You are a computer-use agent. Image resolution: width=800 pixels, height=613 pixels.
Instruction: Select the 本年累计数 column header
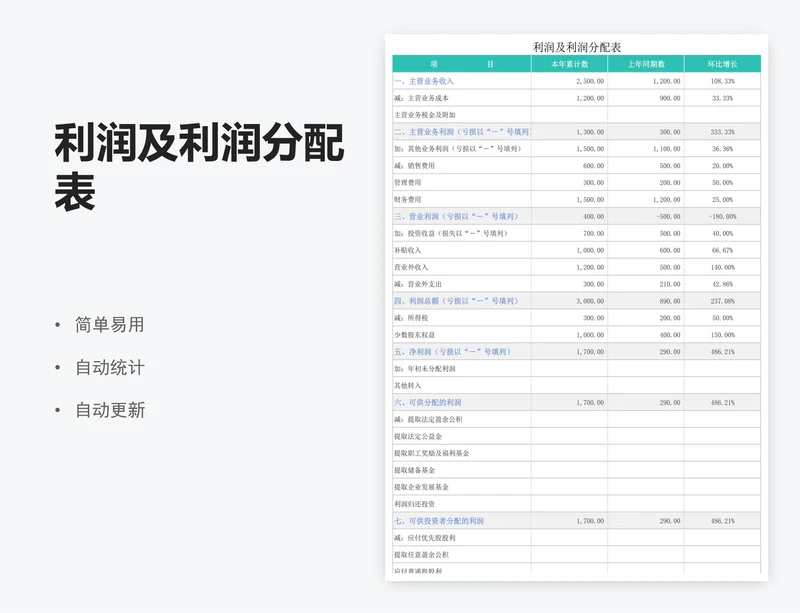(x=569, y=64)
